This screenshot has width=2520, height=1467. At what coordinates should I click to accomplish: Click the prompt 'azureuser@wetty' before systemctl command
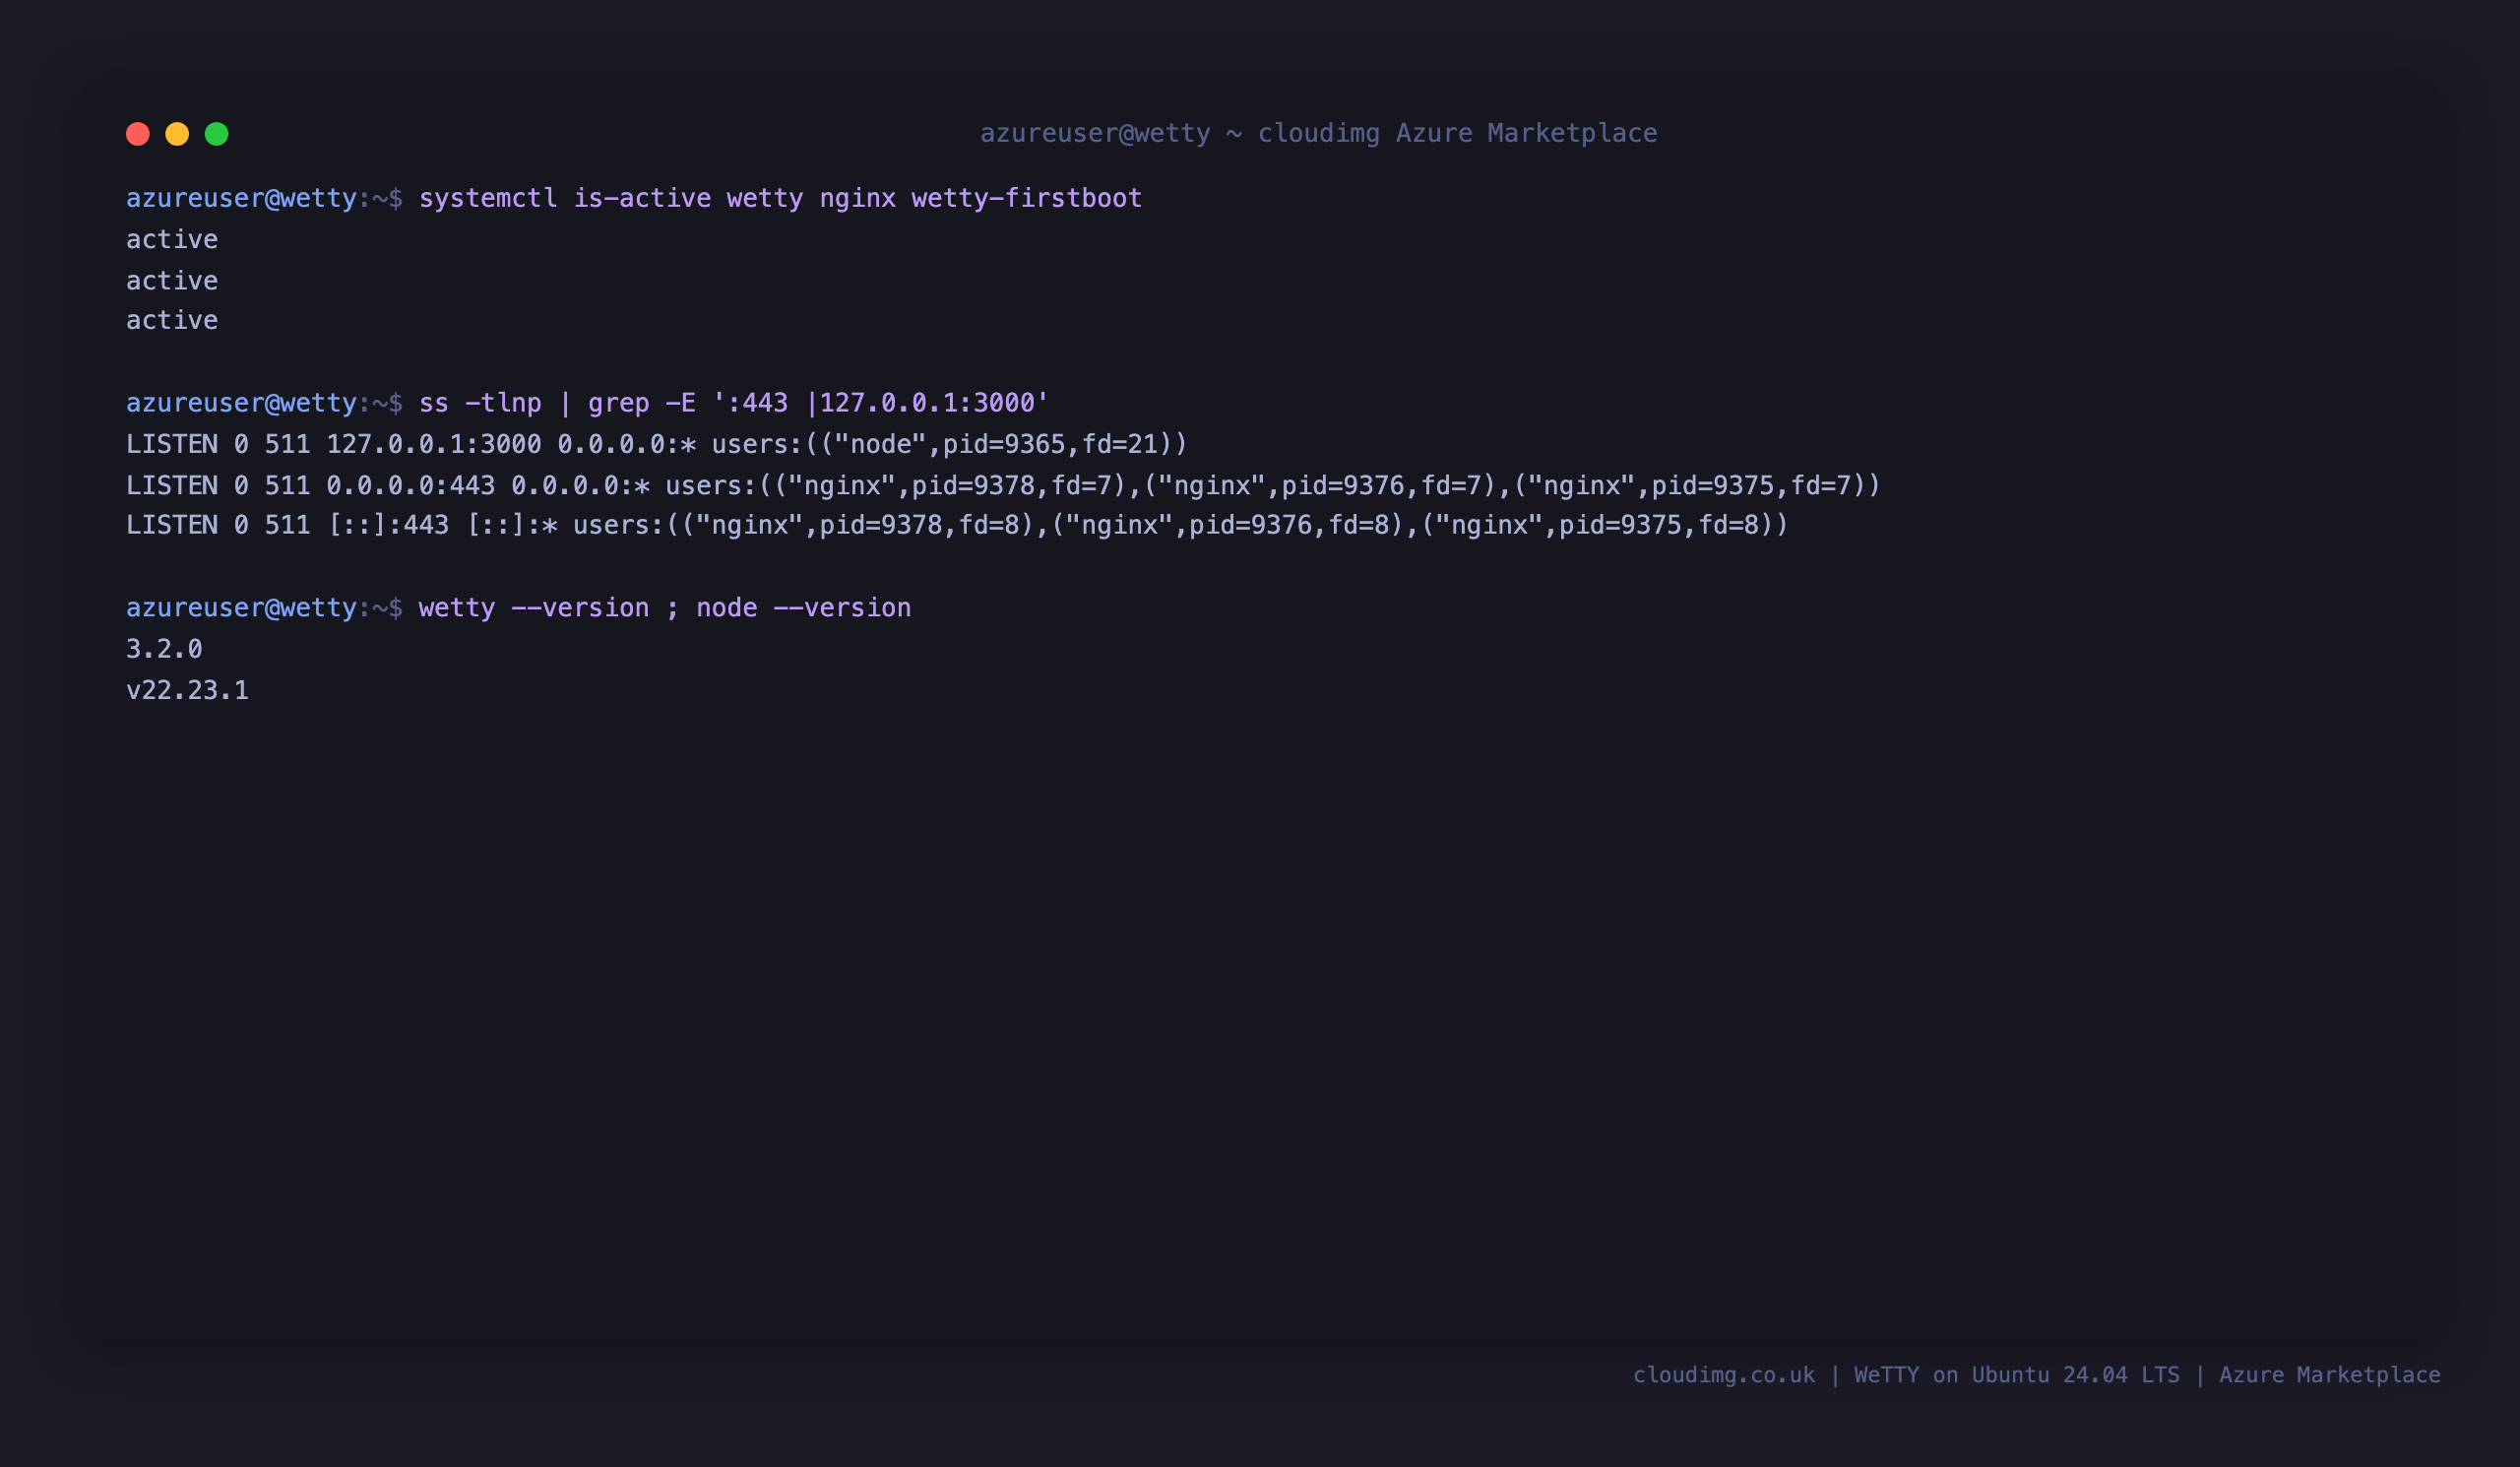pos(241,198)
